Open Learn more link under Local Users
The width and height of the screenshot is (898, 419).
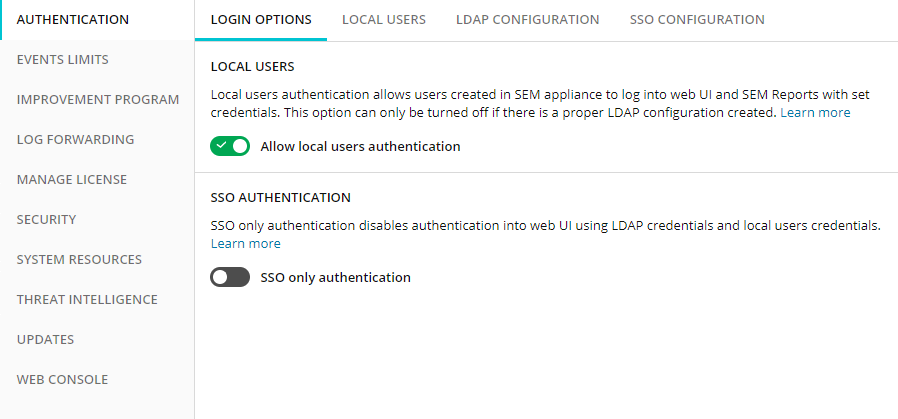tap(815, 113)
